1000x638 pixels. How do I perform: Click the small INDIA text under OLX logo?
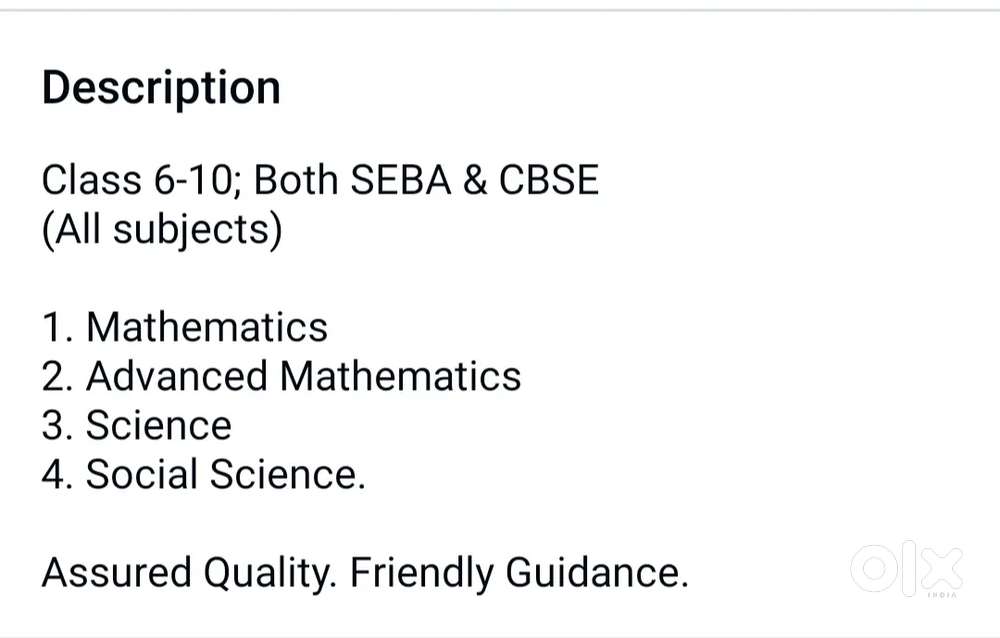tap(942, 596)
